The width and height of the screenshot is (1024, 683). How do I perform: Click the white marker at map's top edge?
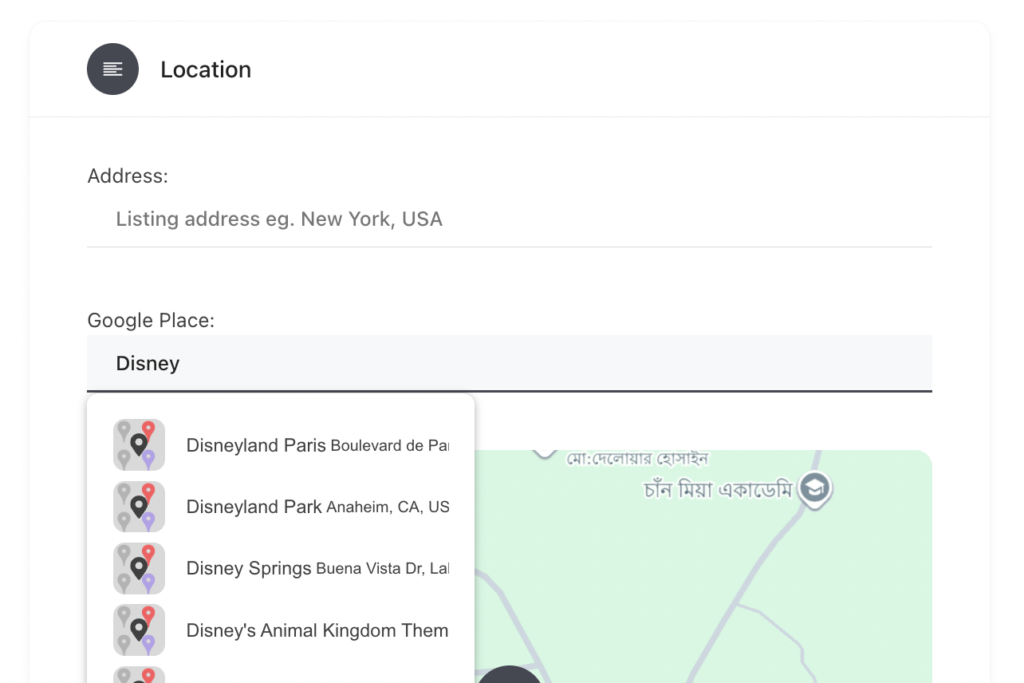tap(545, 454)
